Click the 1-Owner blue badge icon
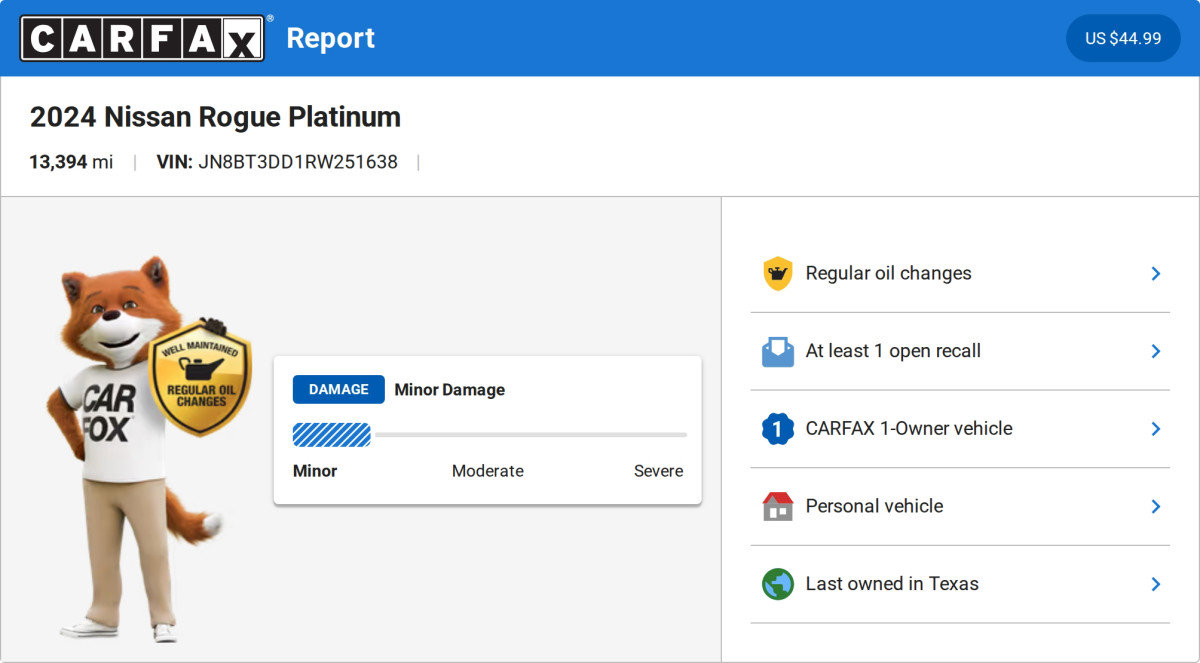This screenshot has height=663, width=1200. (777, 429)
